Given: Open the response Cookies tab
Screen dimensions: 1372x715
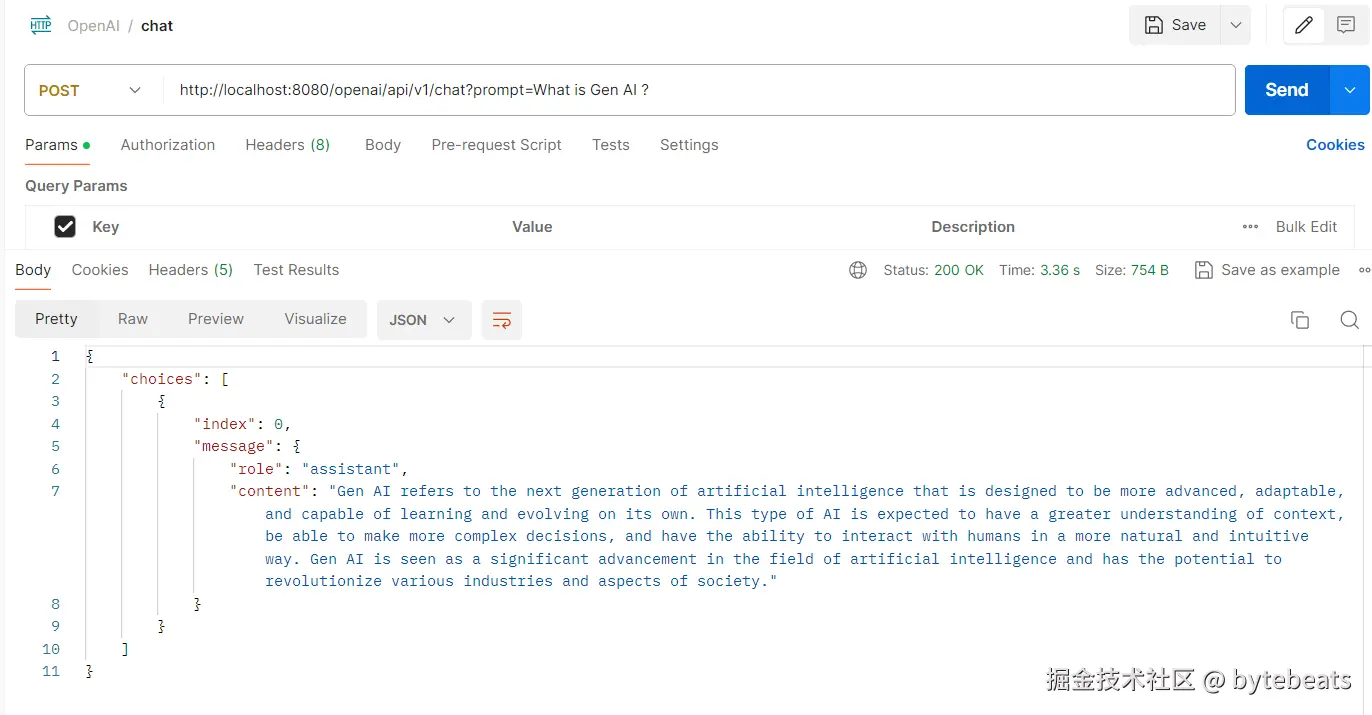Looking at the screenshot, I should pyautogui.click(x=100, y=270).
